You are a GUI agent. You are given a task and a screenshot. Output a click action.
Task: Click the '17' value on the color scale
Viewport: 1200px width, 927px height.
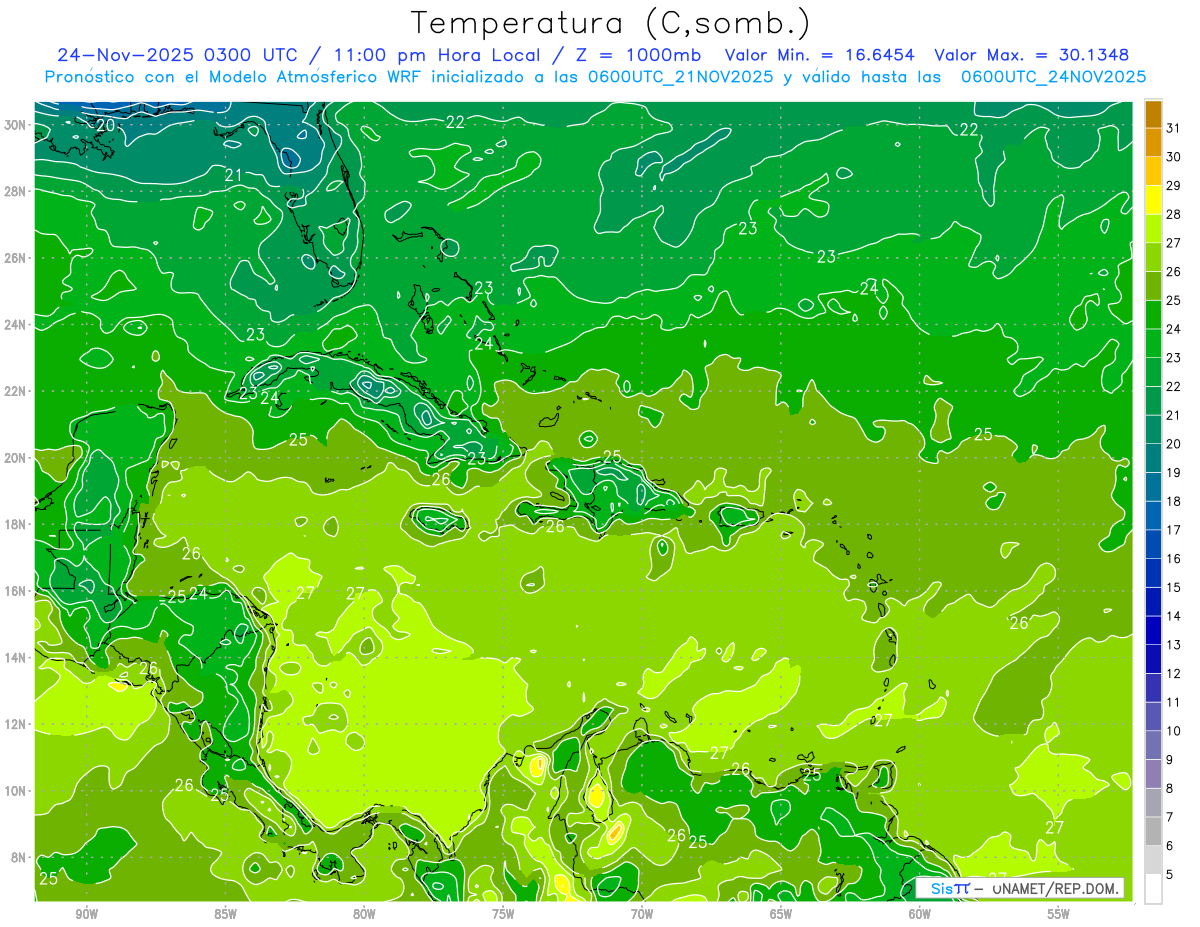1173,530
